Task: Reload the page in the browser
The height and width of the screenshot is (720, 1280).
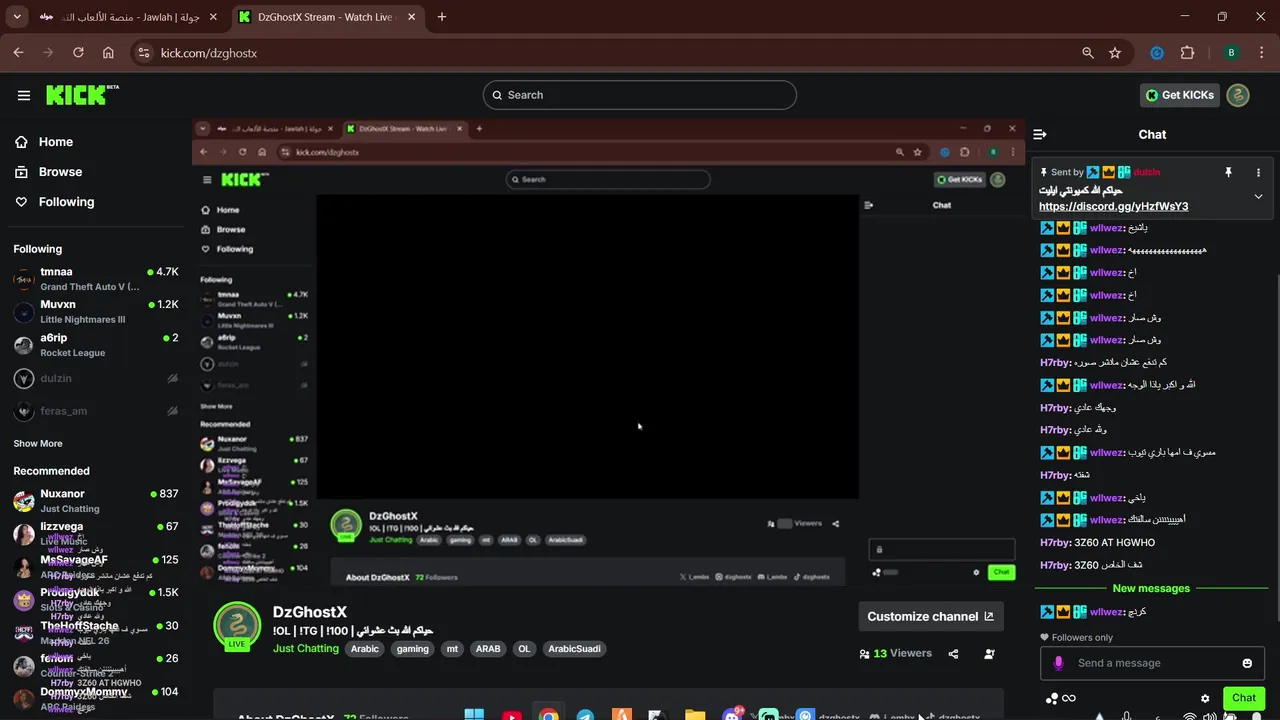Action: click(78, 53)
